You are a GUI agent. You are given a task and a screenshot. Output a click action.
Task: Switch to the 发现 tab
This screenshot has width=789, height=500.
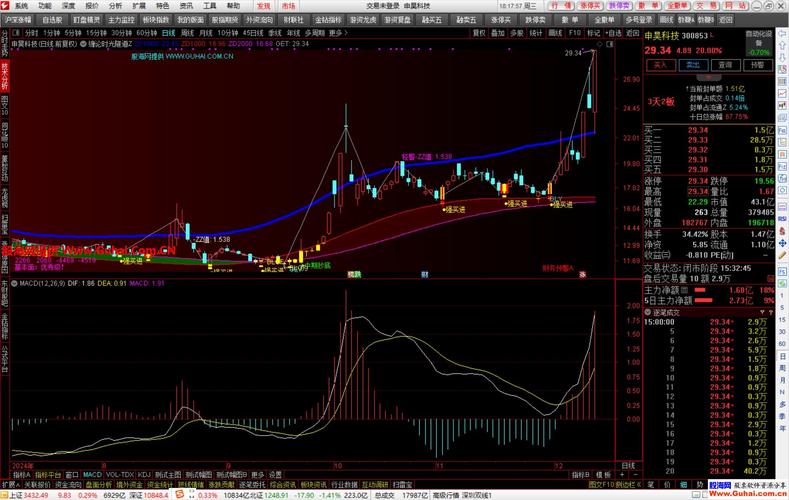264,6
